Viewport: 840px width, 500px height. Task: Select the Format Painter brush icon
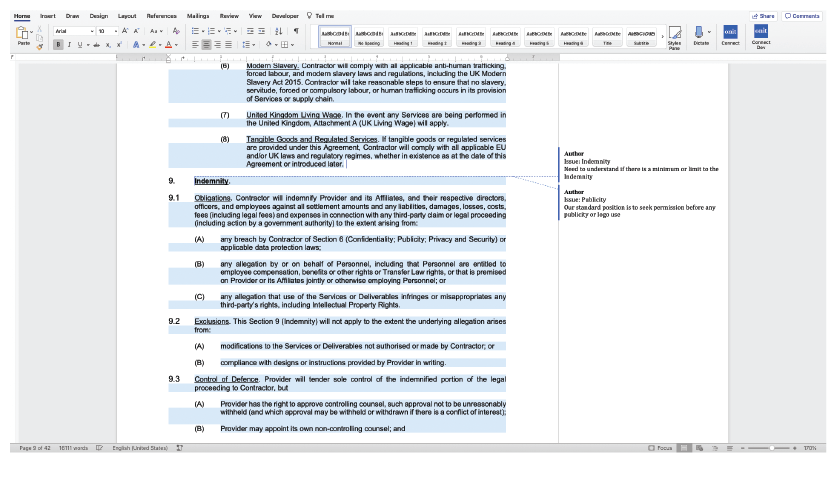pos(39,47)
